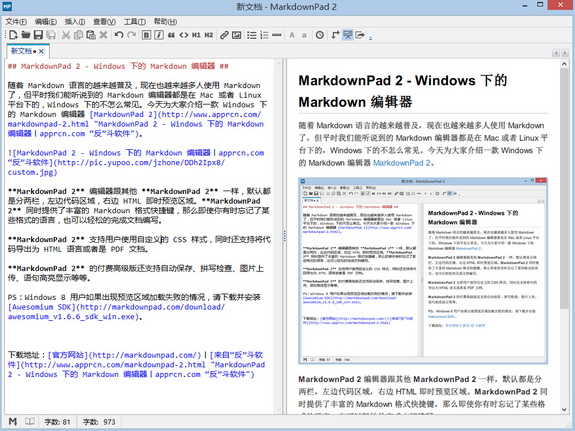Click the 字数: 81 status entry
Image resolution: width=575 pixels, height=431 pixels.
[x=57, y=422]
